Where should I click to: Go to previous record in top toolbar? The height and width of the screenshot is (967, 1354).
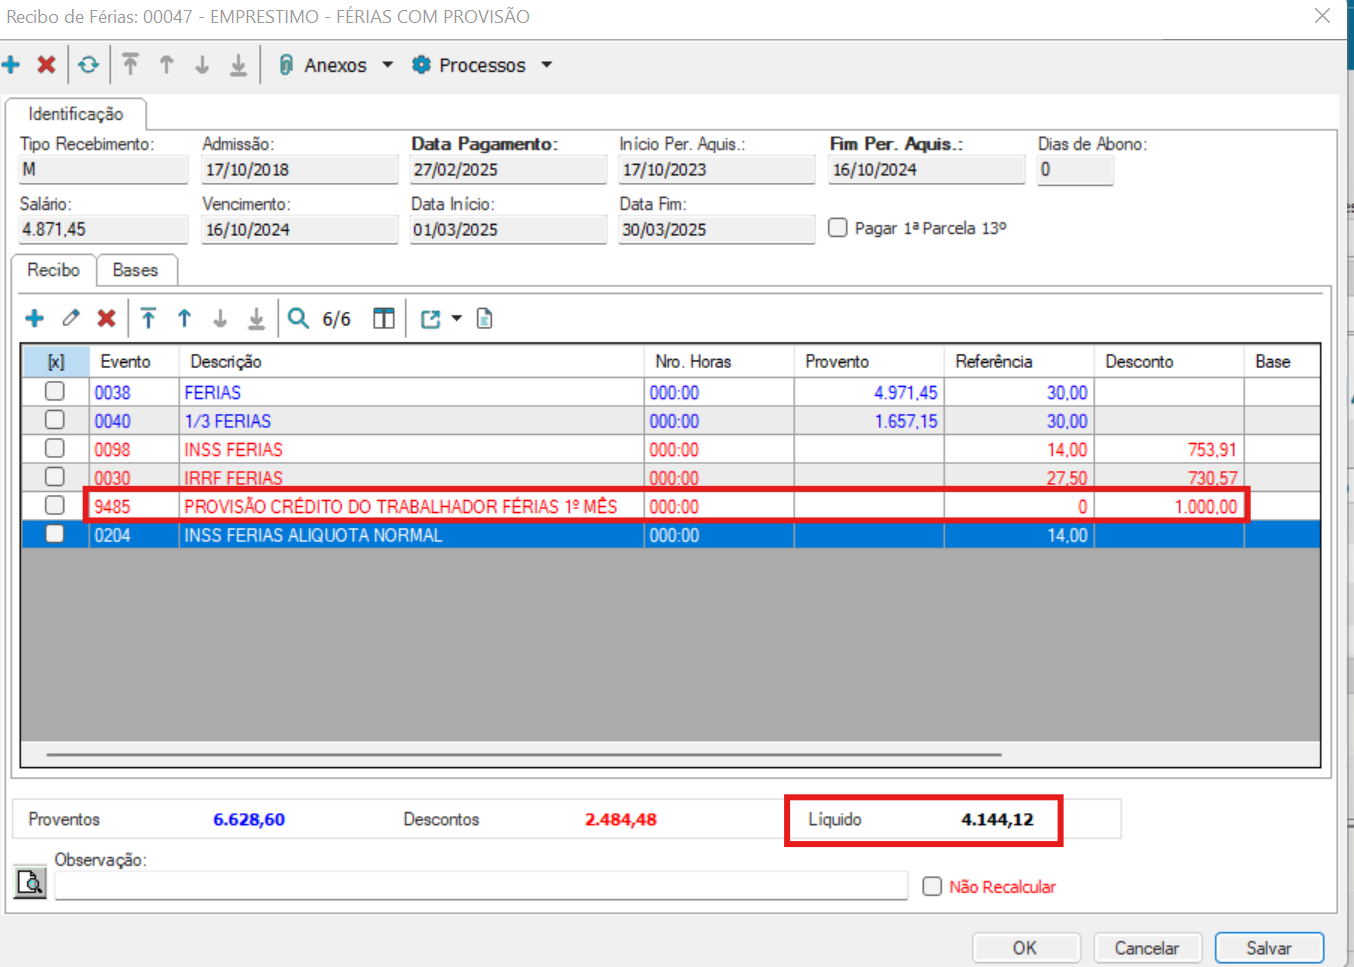(x=166, y=65)
